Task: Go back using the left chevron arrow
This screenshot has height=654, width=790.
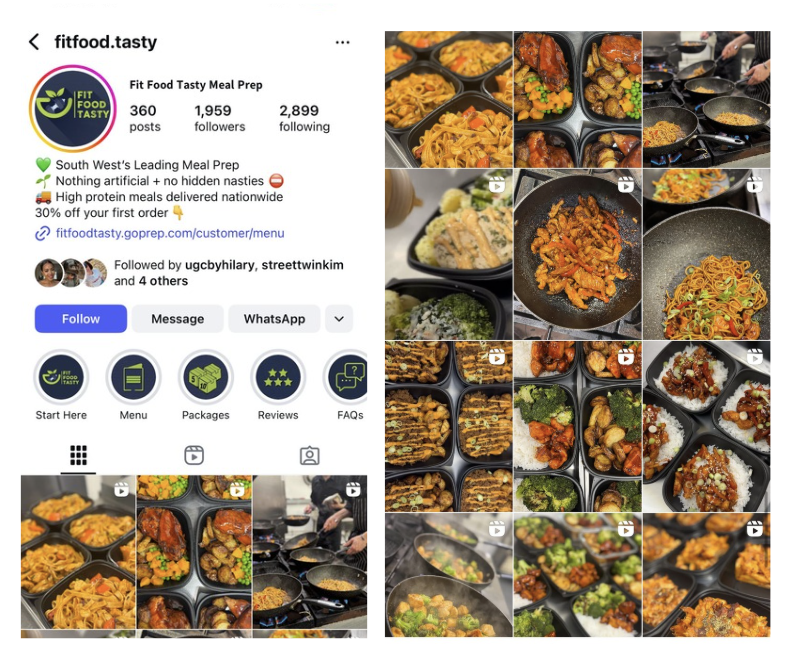Action: [x=34, y=42]
